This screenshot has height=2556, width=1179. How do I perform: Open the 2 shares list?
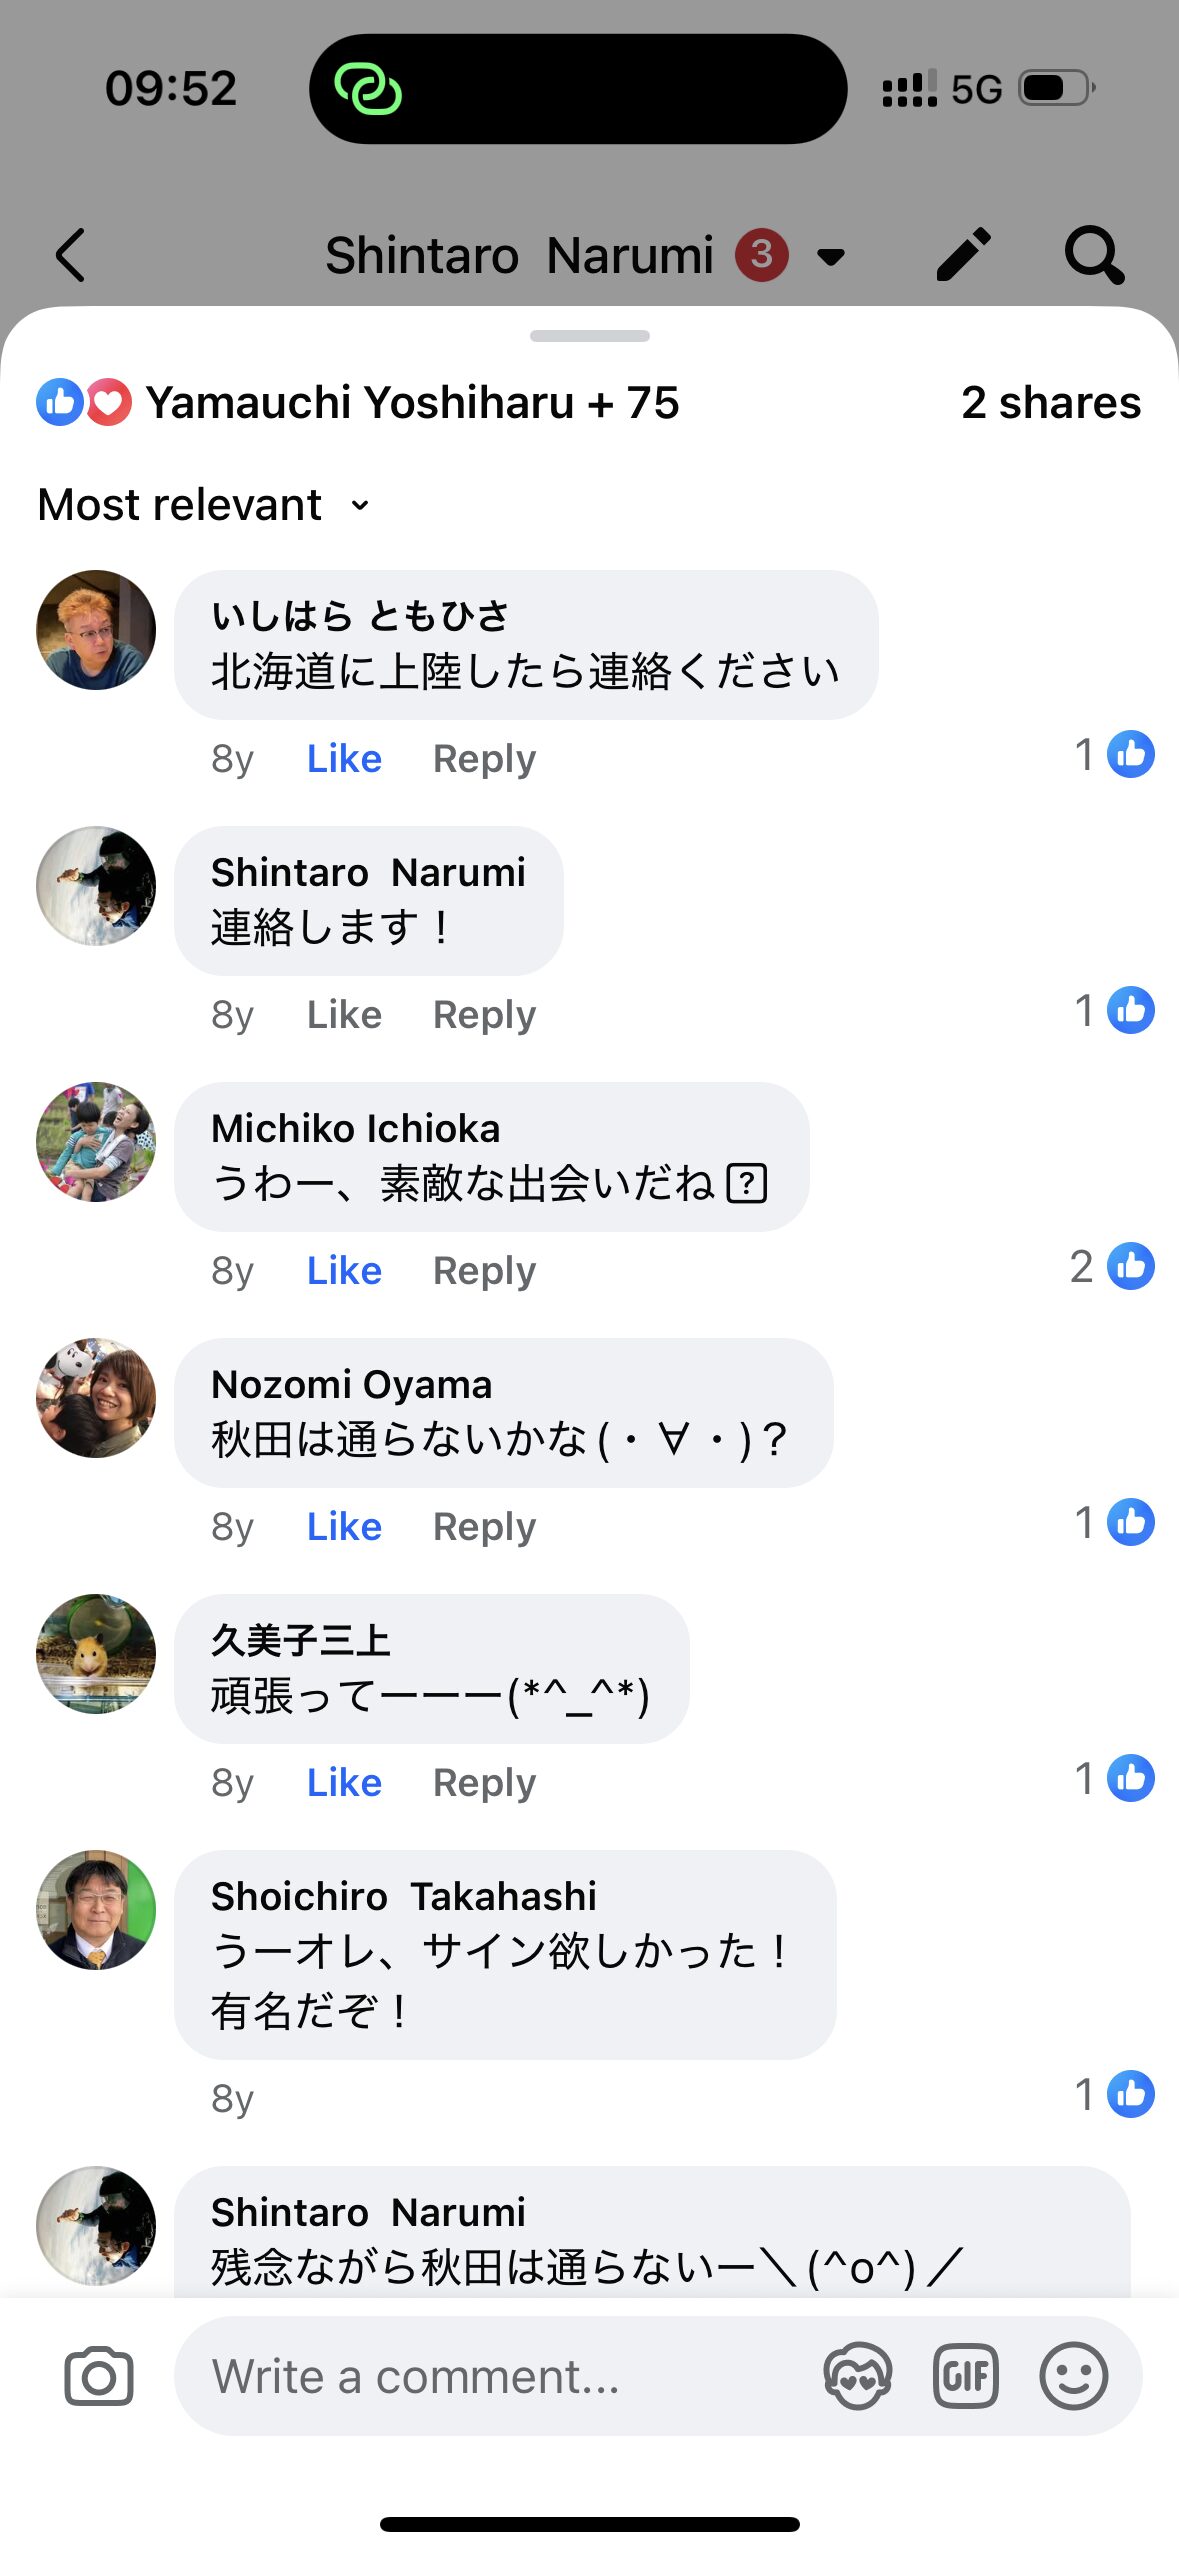1050,403
